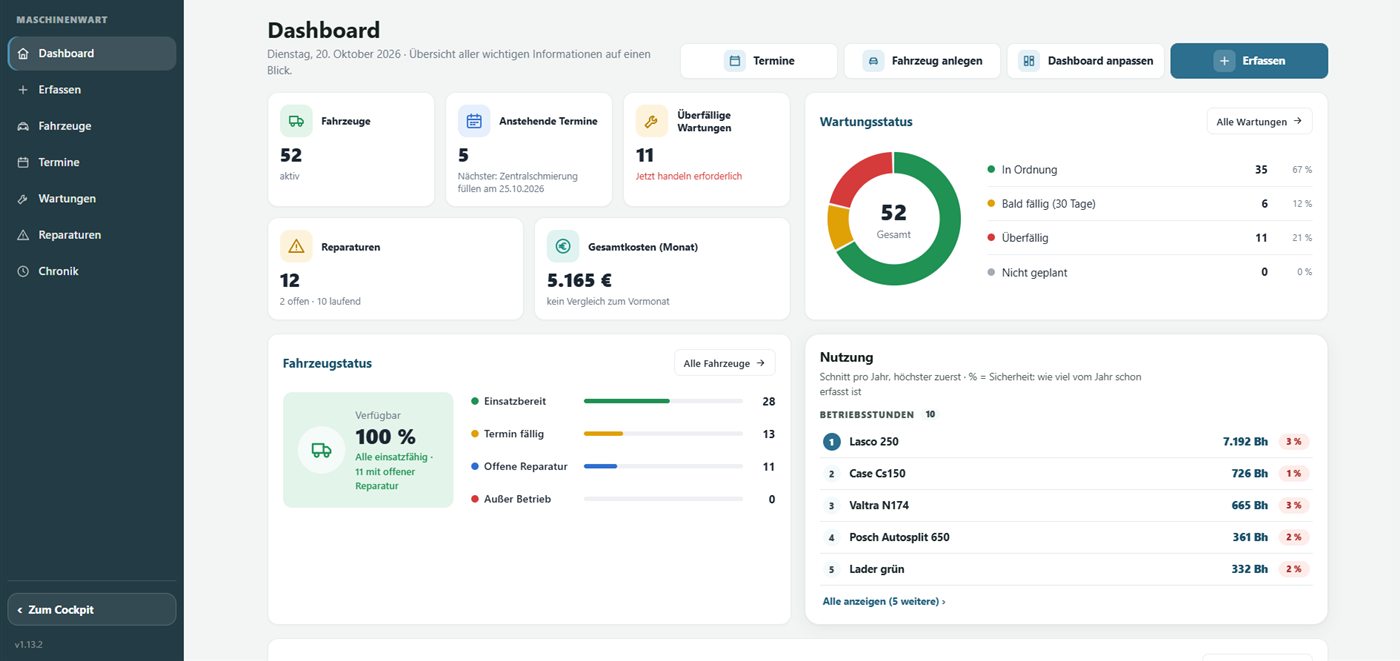Viewport: 1400px width, 661px height.
Task: Click the blue Erfassen button
Action: [1249, 61]
